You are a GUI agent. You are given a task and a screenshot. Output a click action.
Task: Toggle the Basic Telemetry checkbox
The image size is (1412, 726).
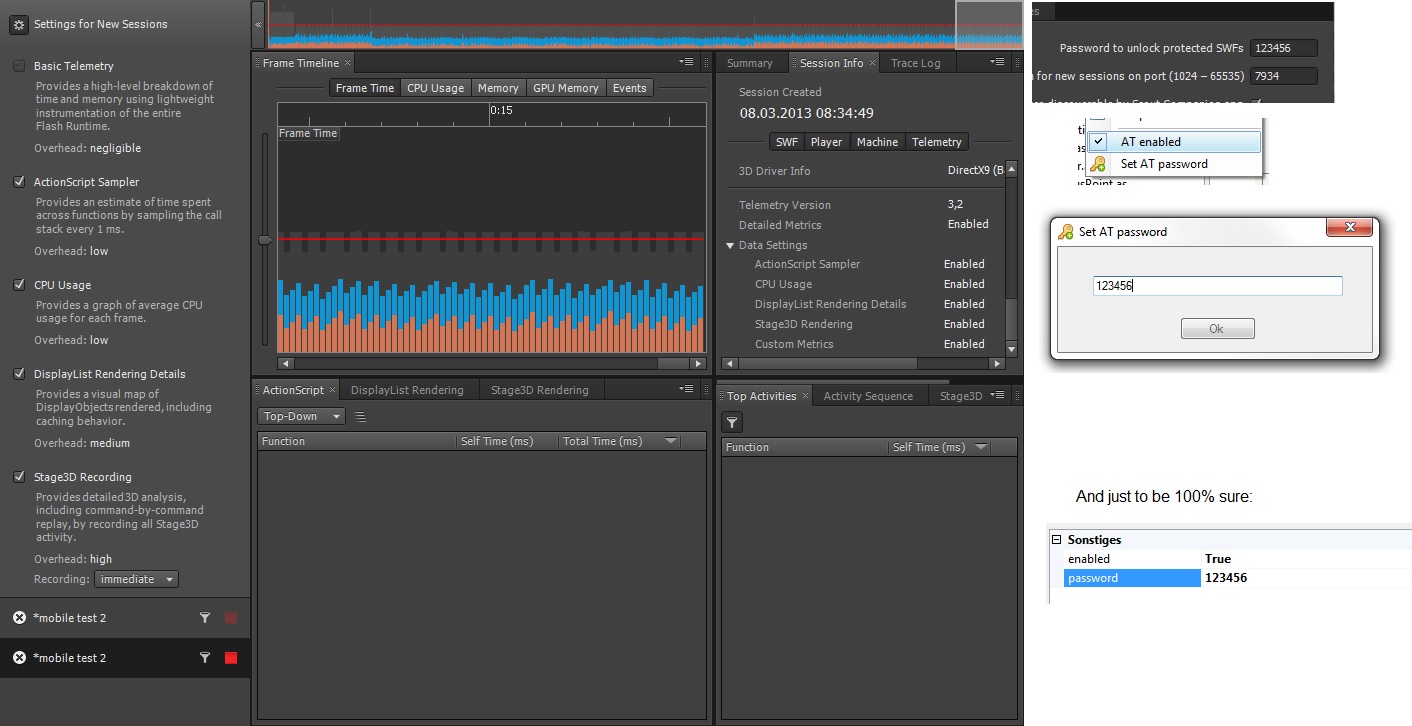click(19, 66)
